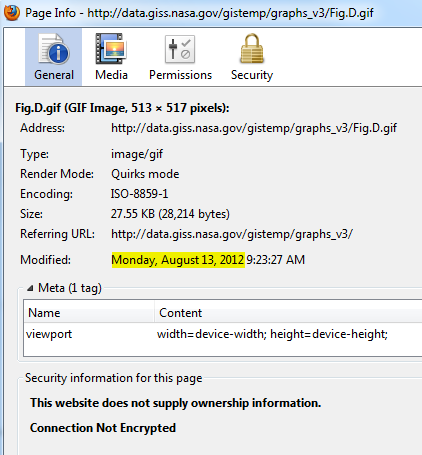Switch to the Media film-strip icon
Screen dimensions: 422x455
[x=111, y=49]
